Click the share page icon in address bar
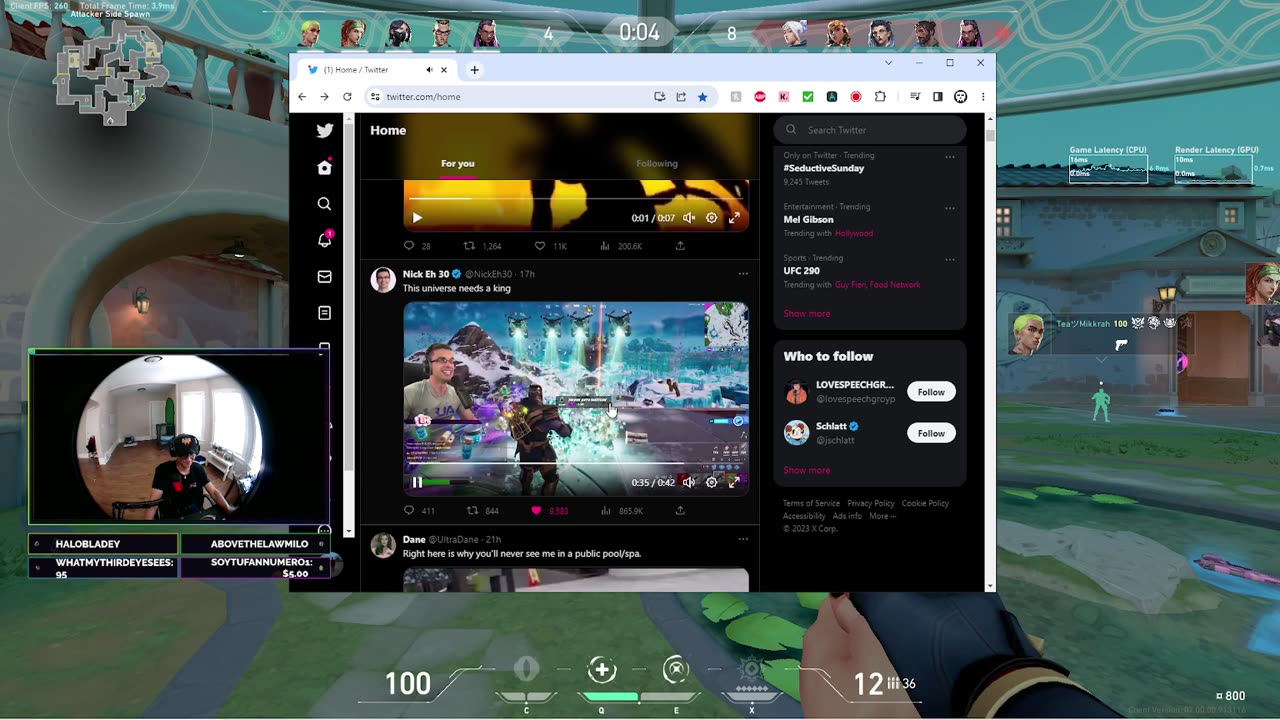The height and width of the screenshot is (720, 1280). click(x=681, y=97)
